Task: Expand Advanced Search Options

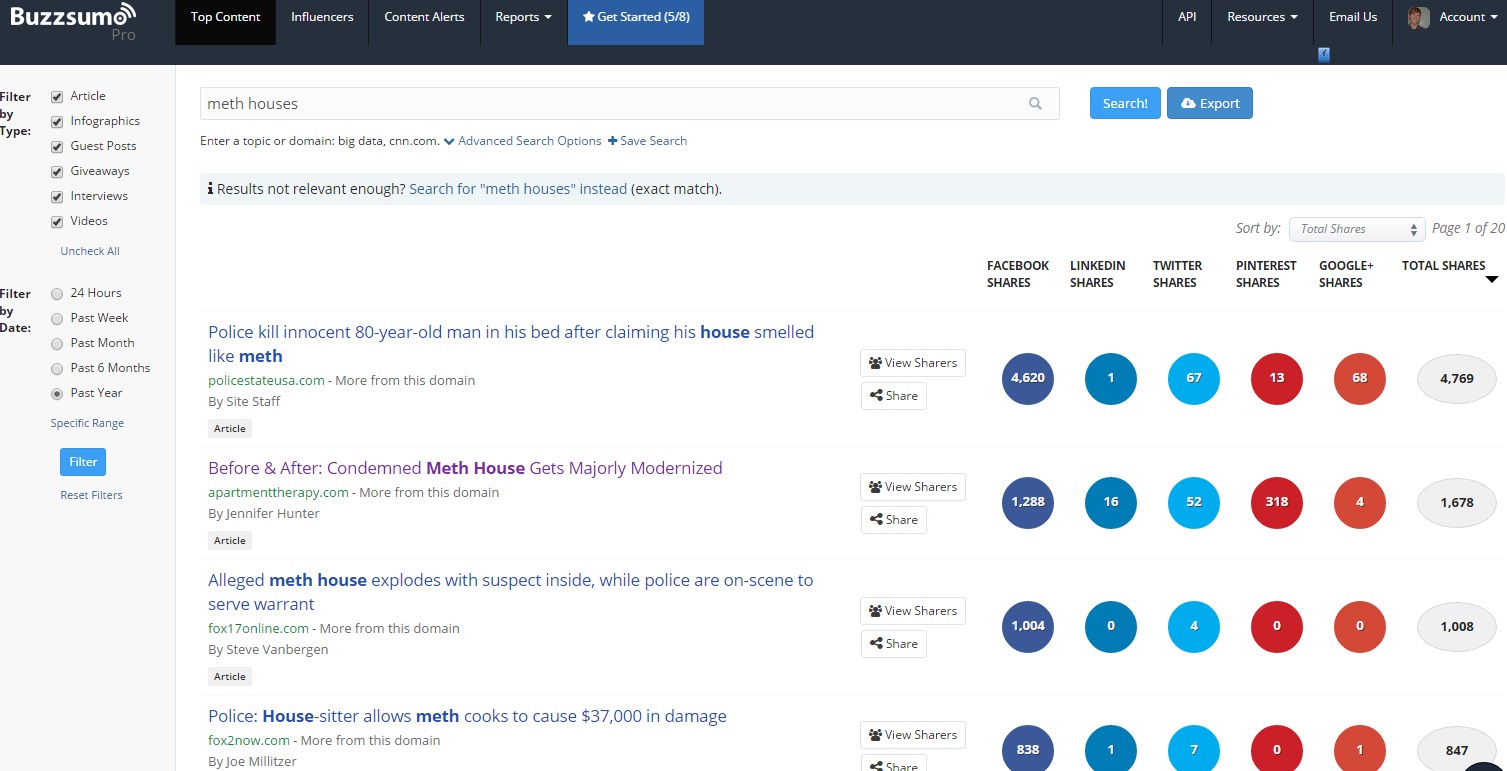Action: coord(523,141)
